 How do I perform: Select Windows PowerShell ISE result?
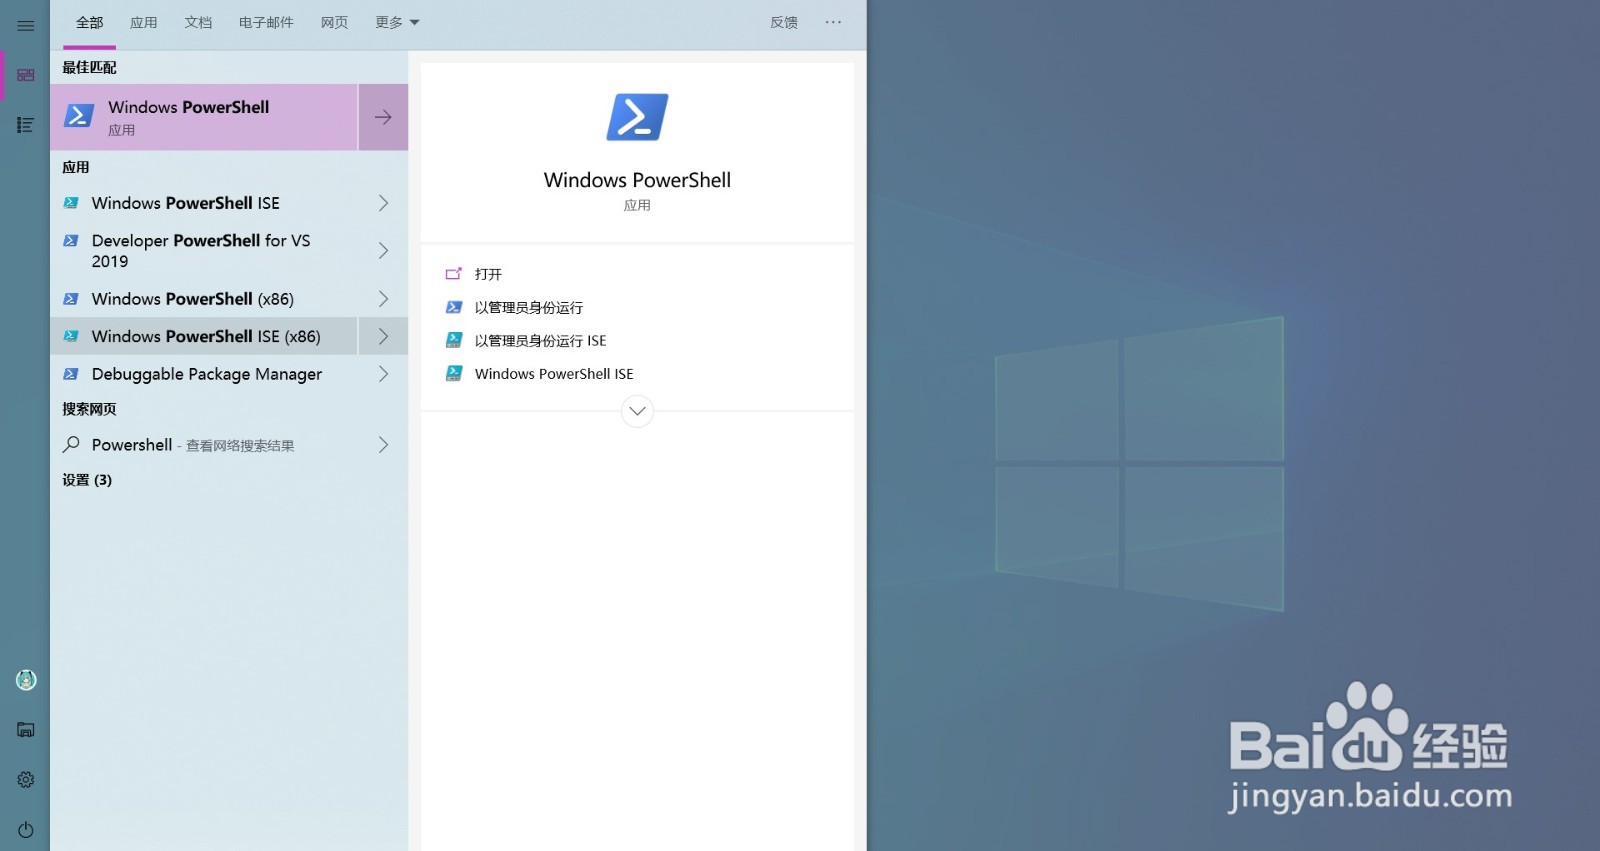point(204,203)
